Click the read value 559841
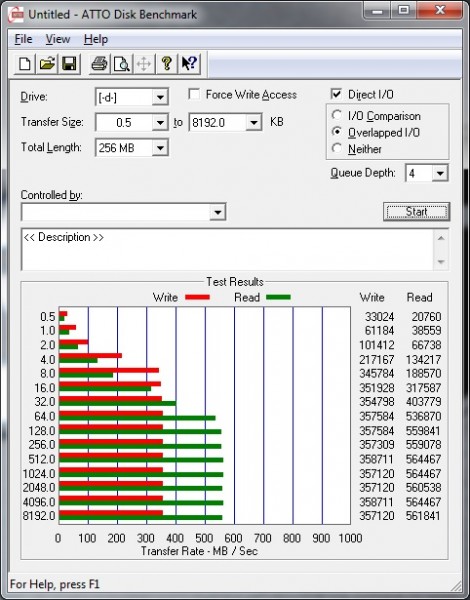The width and height of the screenshot is (470, 600). point(423,431)
